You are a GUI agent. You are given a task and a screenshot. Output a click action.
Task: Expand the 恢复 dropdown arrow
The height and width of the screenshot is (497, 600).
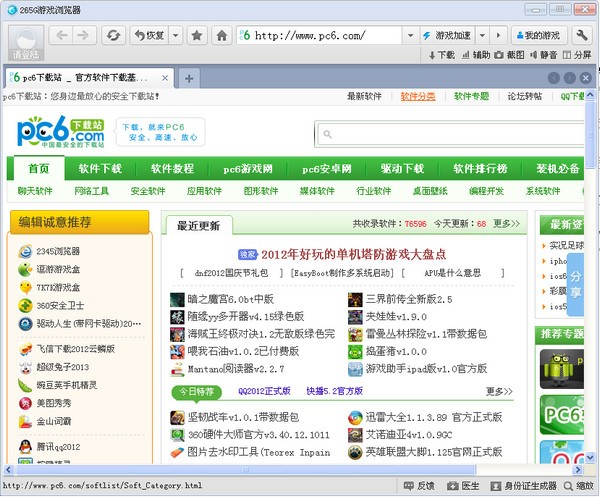point(176,36)
